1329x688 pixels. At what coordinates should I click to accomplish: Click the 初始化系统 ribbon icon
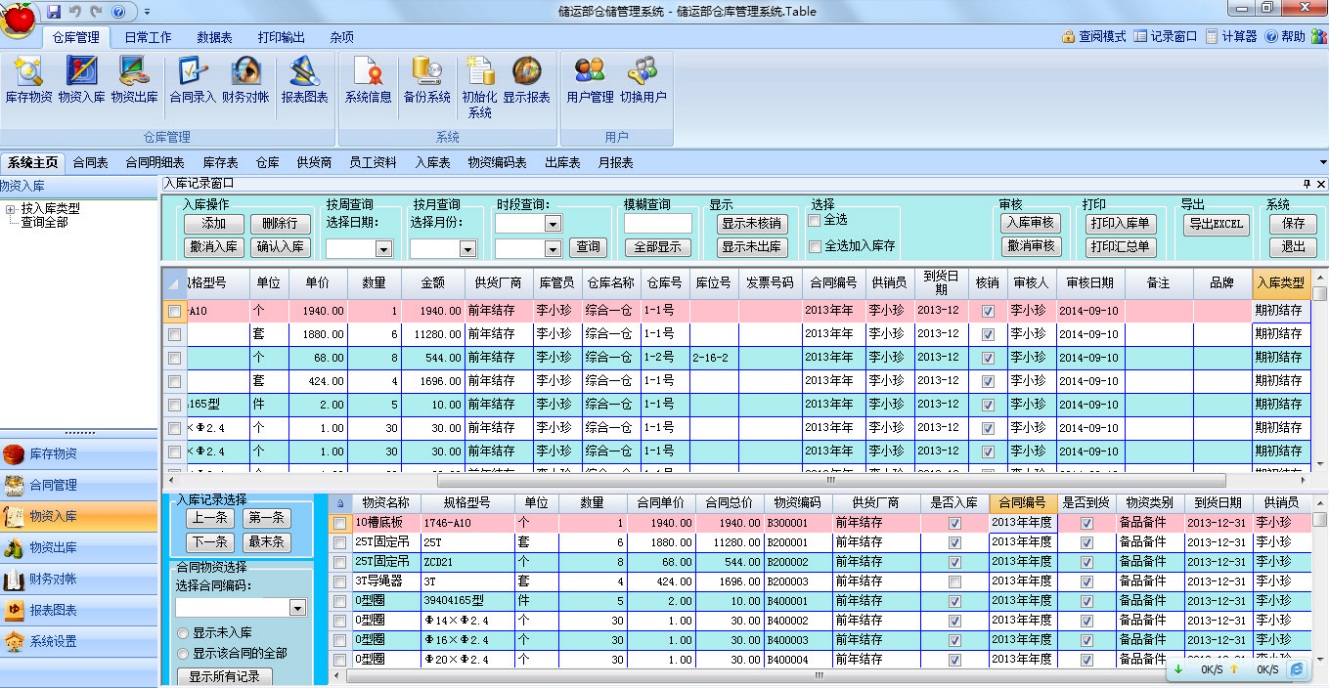coord(479,88)
